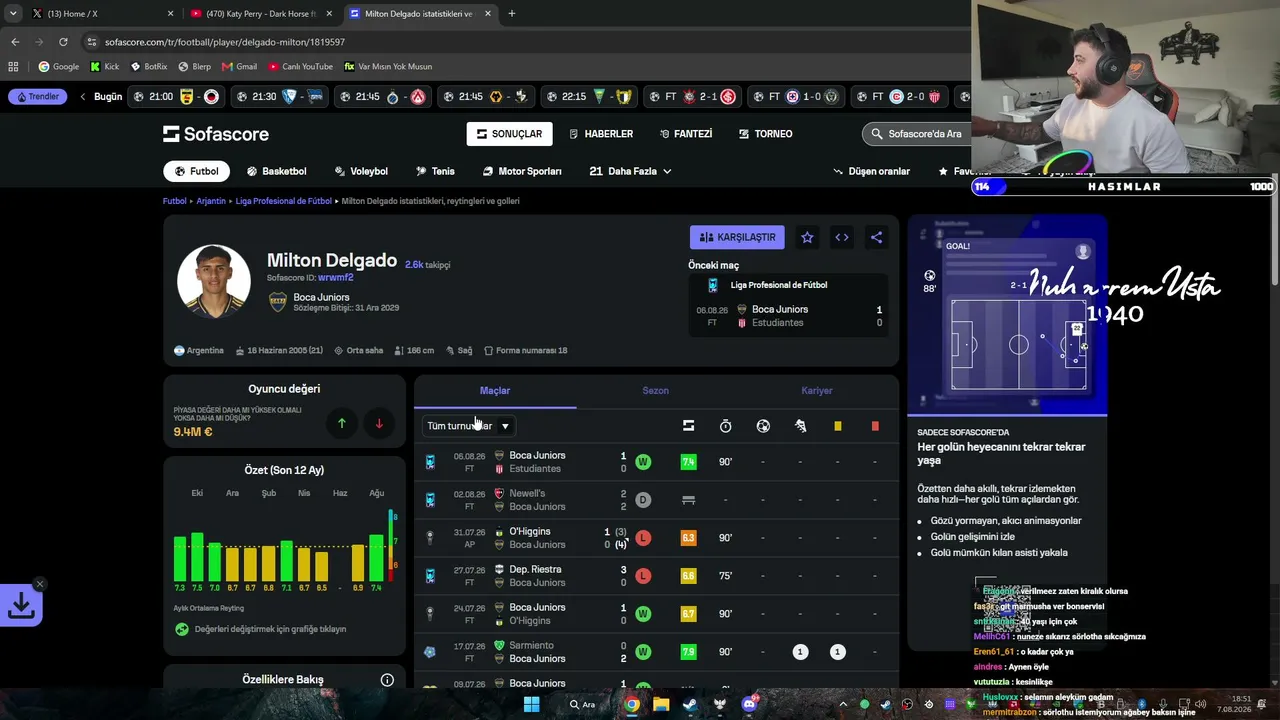Click the Trendler button
This screenshot has height=720, width=1280.
[36, 97]
